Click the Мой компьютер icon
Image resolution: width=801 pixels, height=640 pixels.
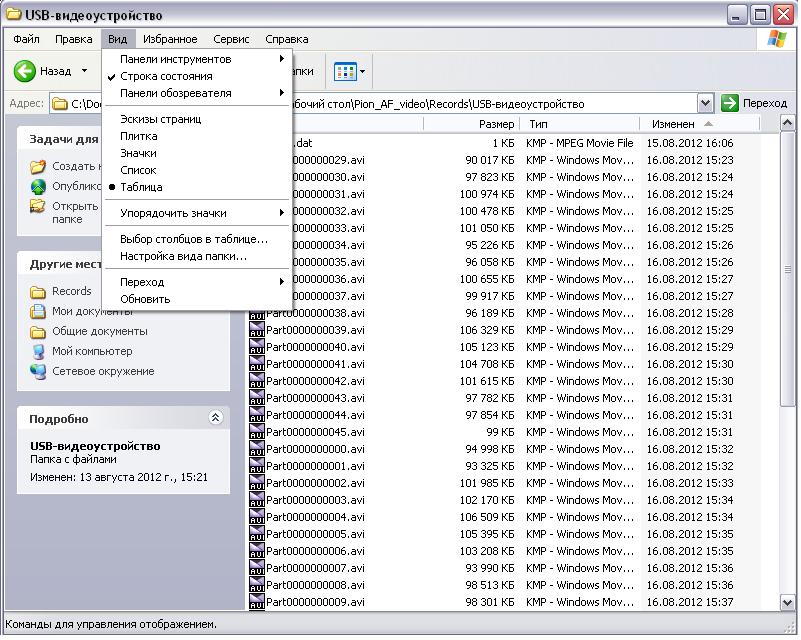[x=38, y=352]
